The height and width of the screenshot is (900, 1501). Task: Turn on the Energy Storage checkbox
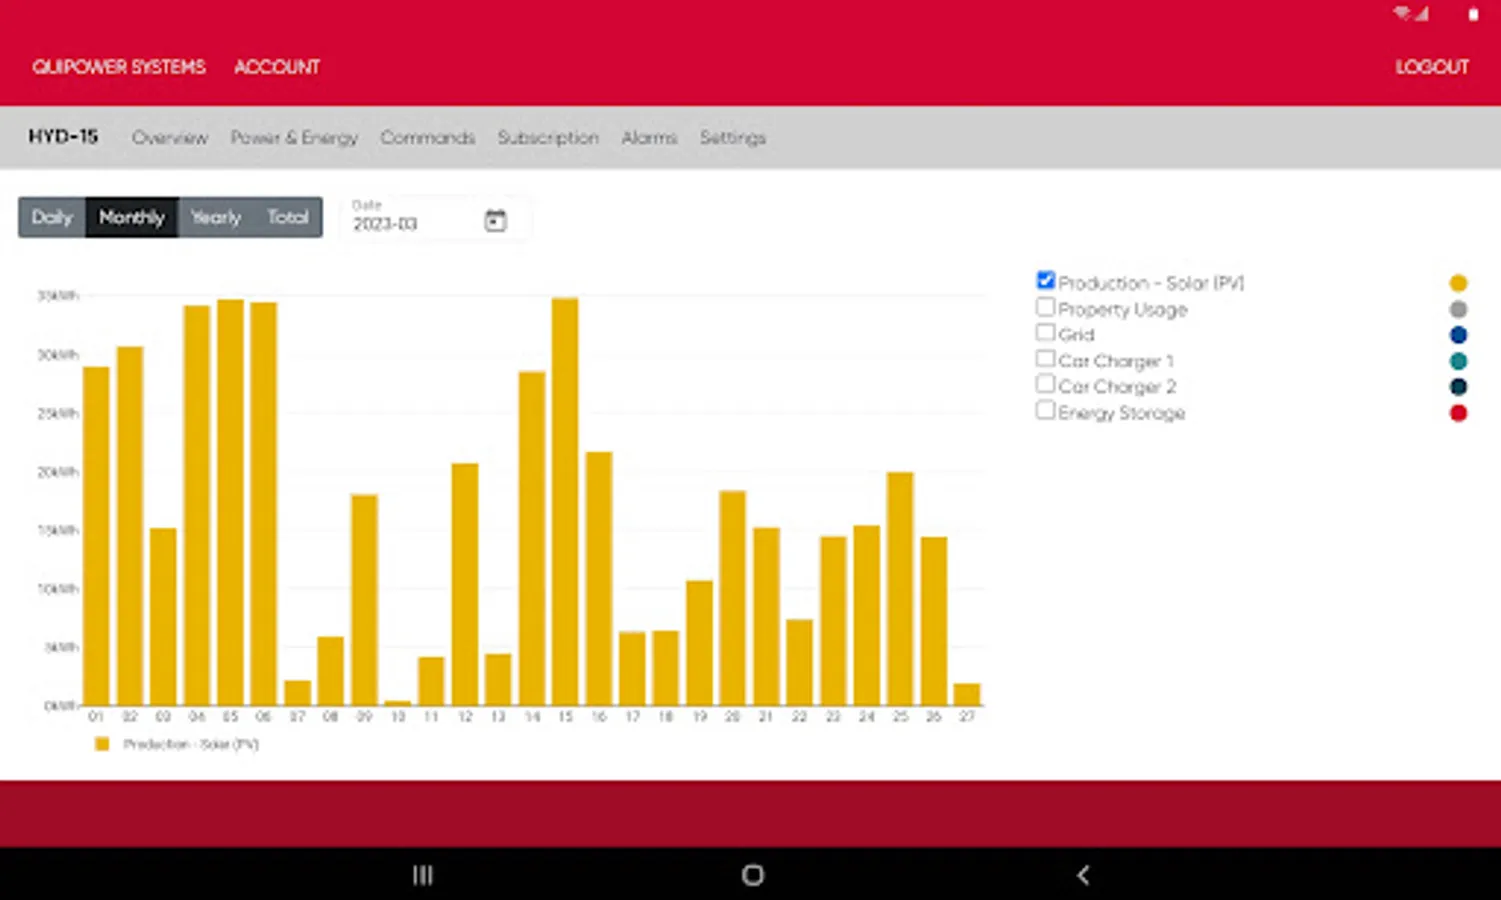pyautogui.click(x=1046, y=410)
